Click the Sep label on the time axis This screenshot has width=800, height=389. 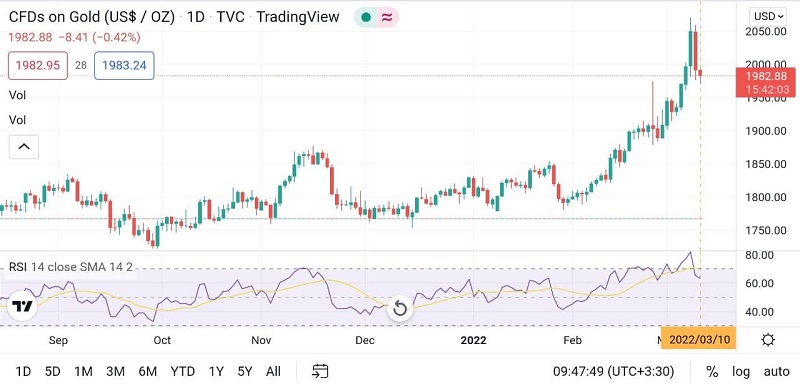[x=58, y=340]
